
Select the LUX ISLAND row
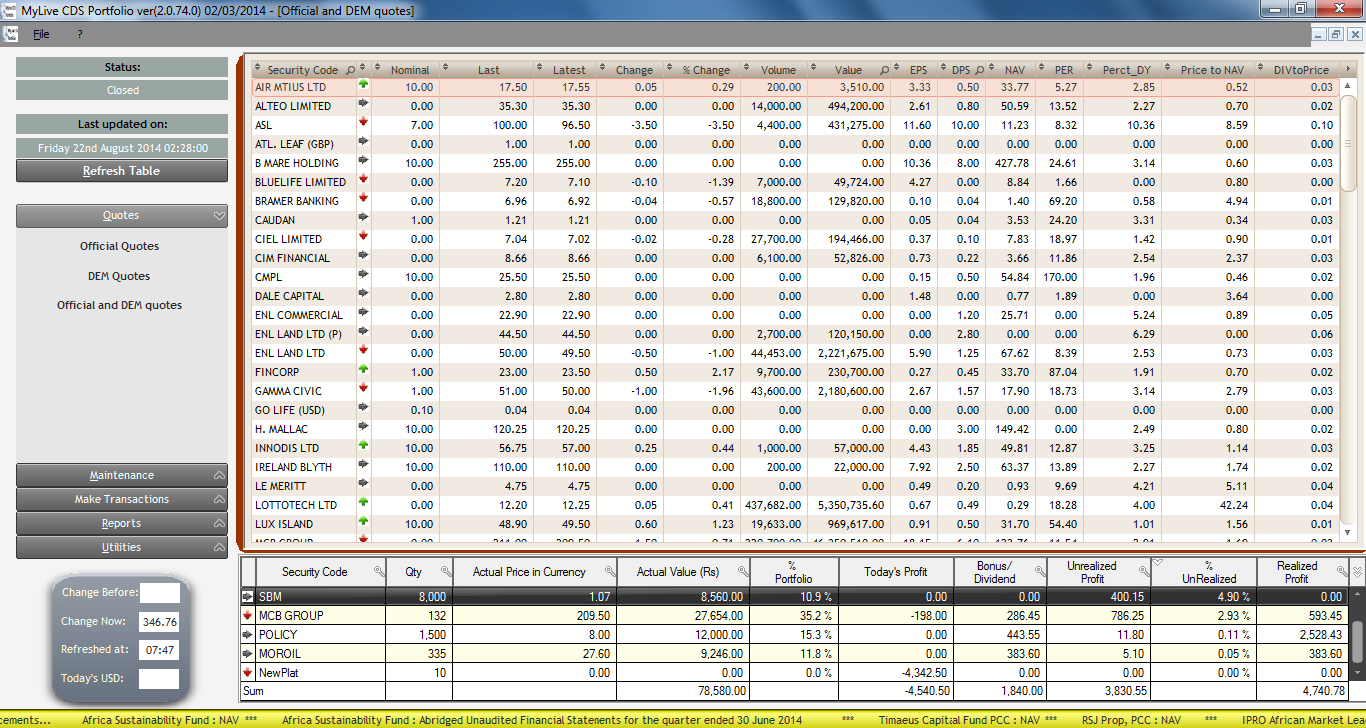tap(795, 524)
